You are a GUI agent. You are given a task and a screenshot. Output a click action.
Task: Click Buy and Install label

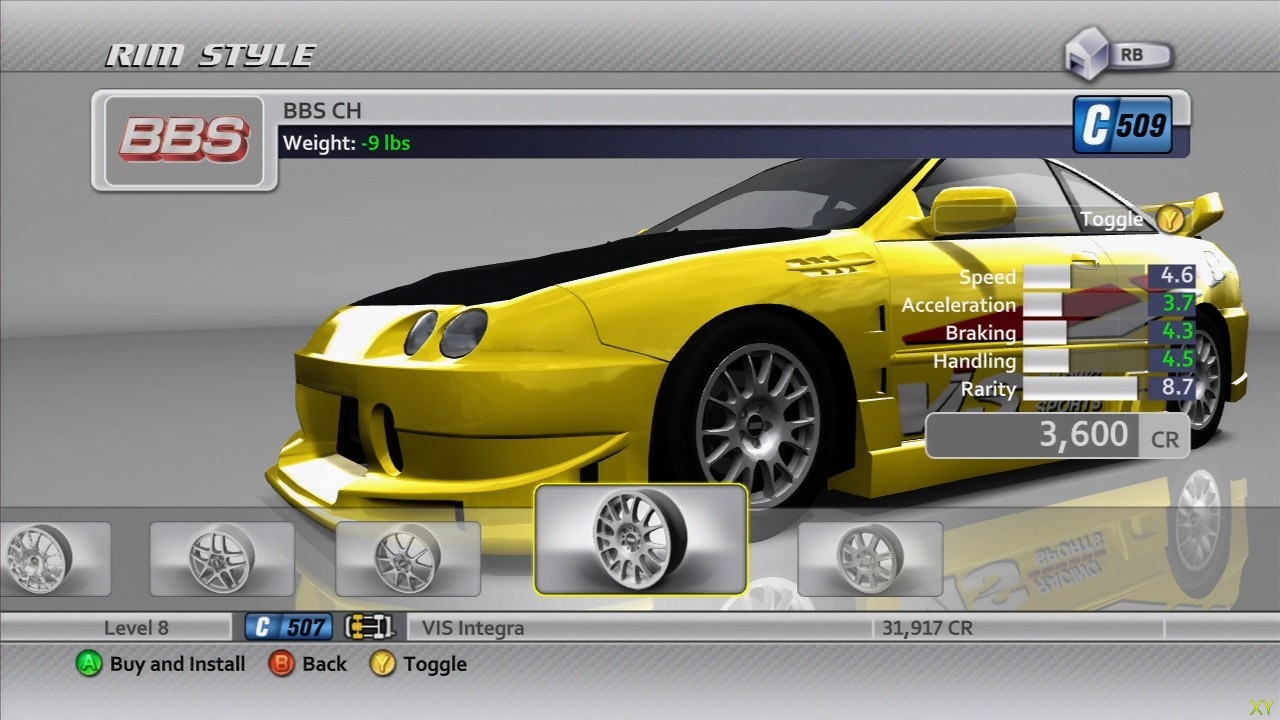pos(177,664)
